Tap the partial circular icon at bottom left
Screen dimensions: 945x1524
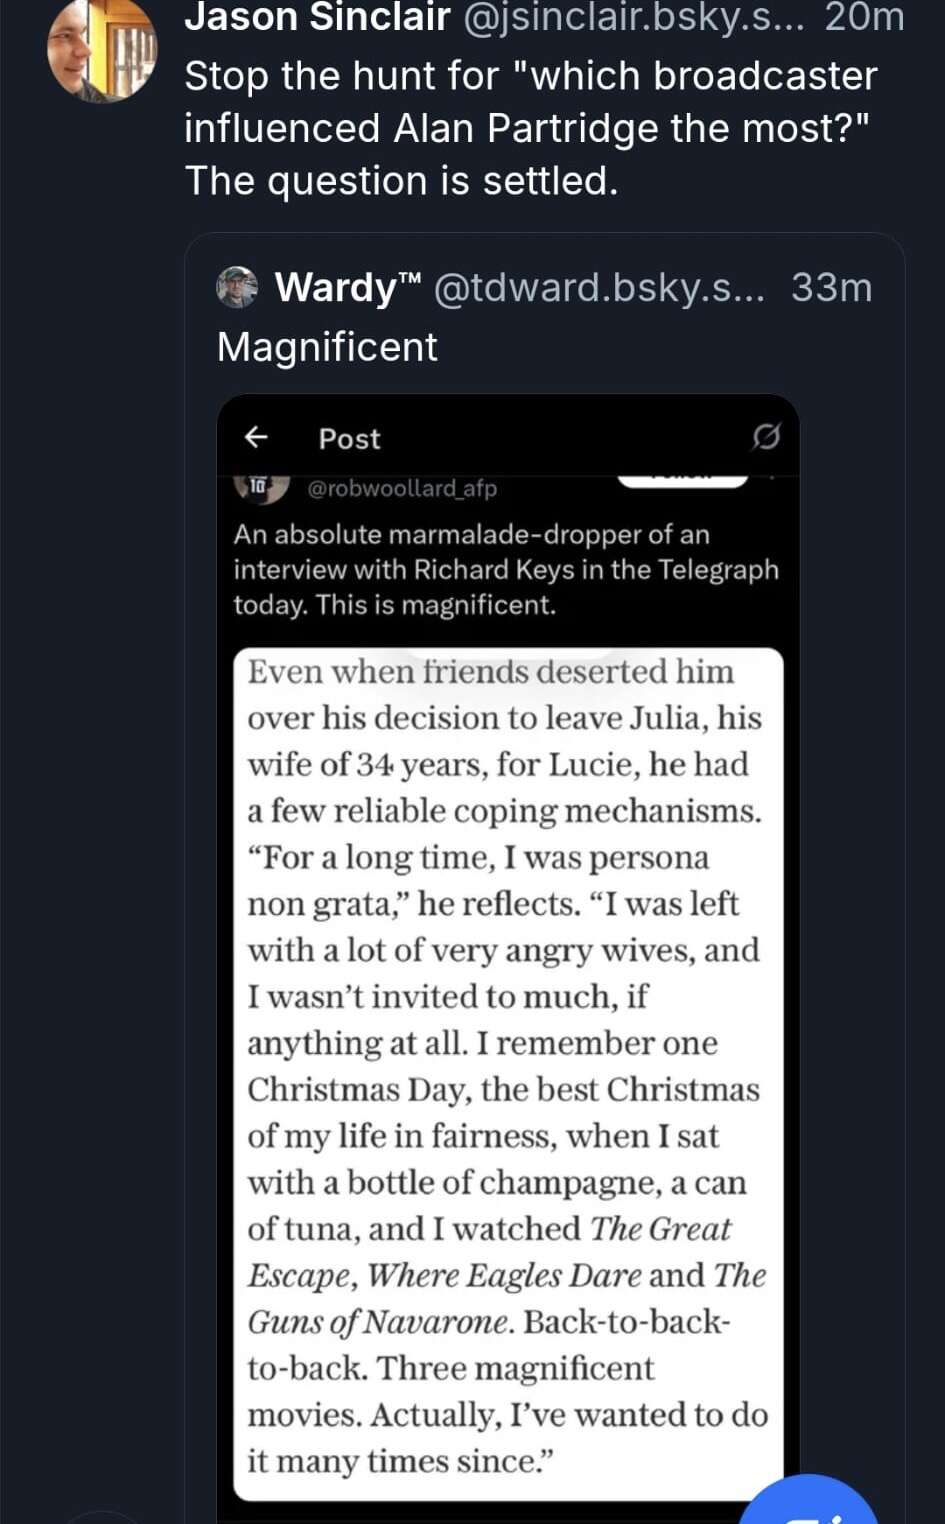click(x=100, y=1518)
